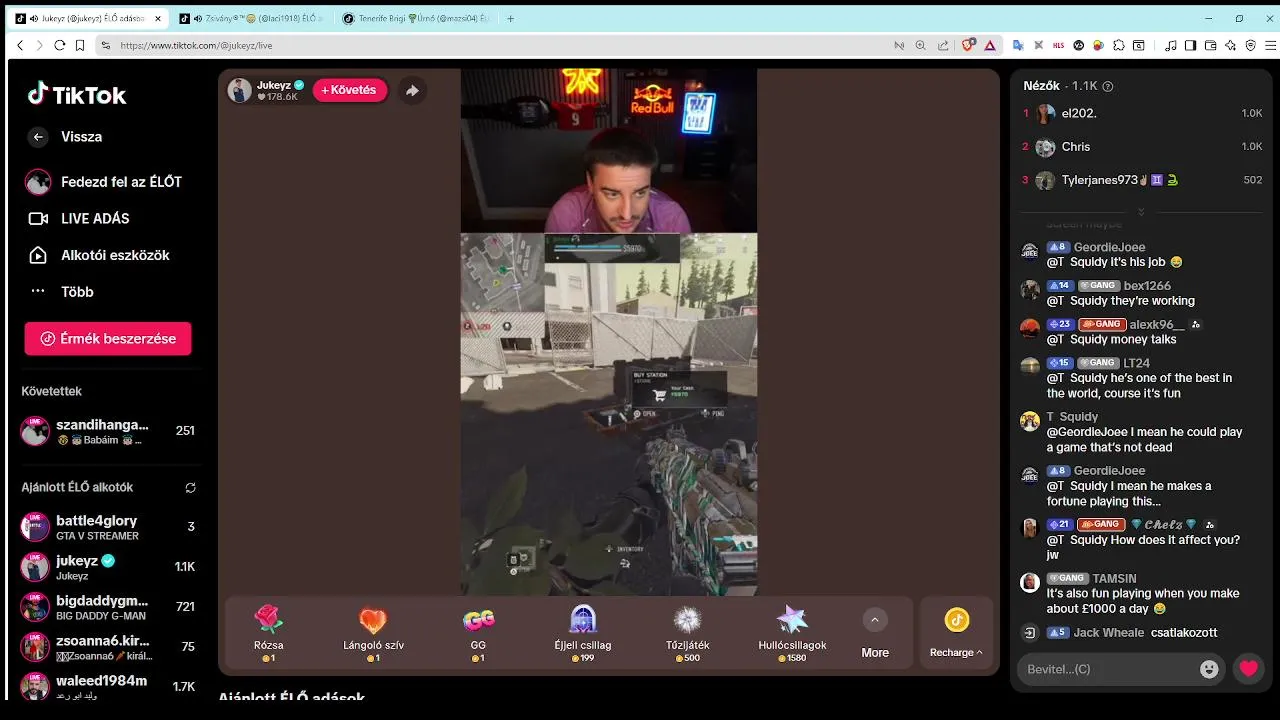
Task: Click the live video player
Action: coord(608,332)
